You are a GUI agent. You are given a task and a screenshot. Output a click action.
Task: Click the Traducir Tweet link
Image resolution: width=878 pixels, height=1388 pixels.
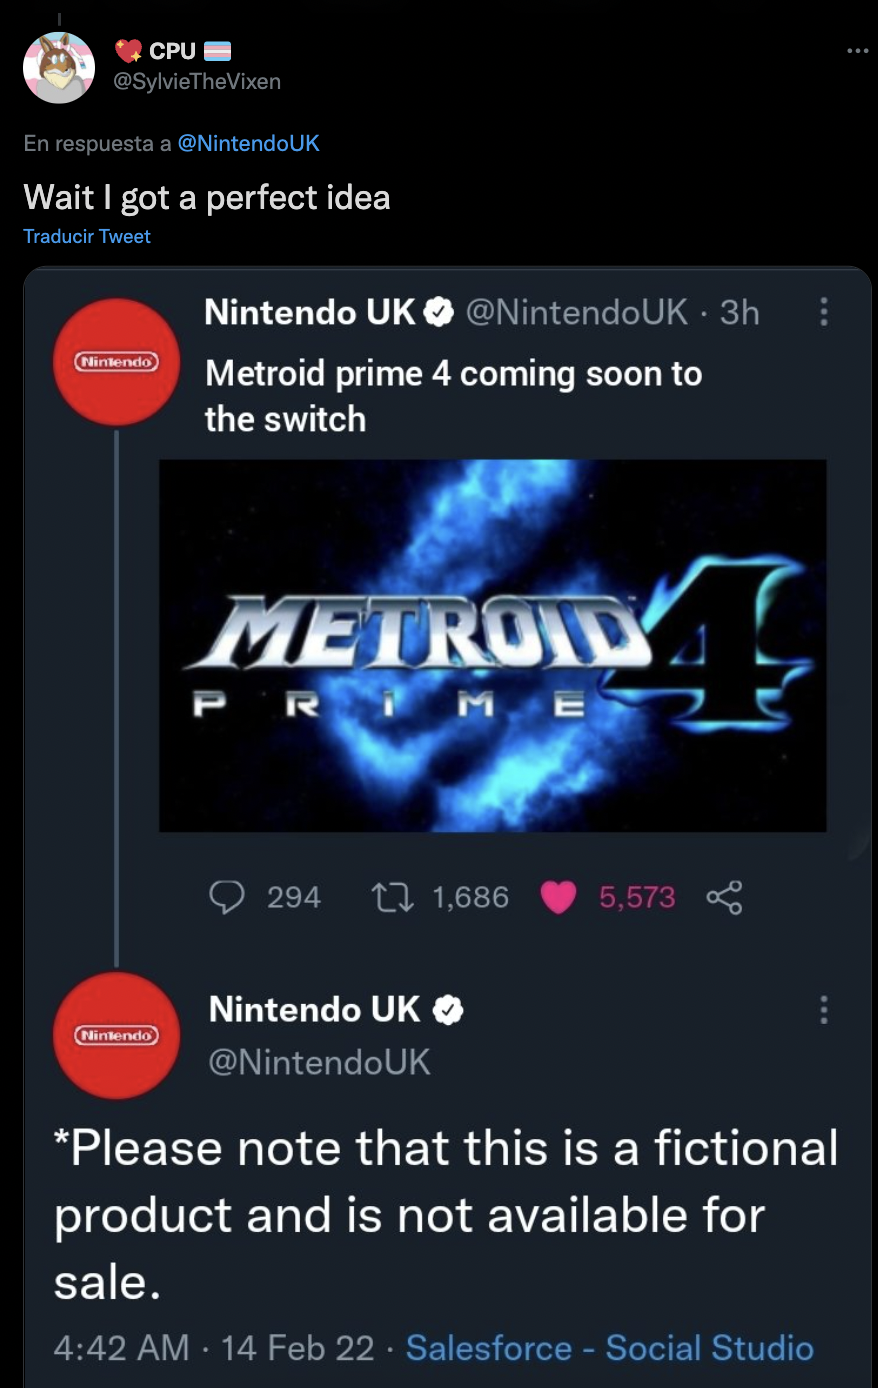[x=87, y=237]
